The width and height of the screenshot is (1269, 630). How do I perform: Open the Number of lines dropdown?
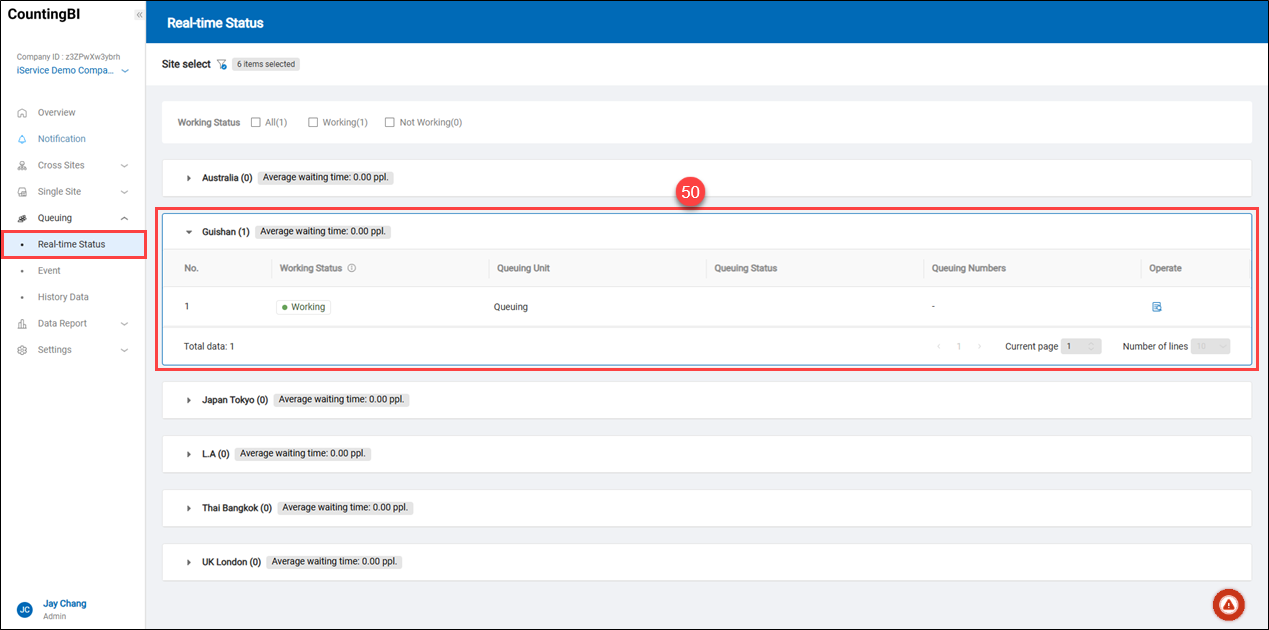[x=1209, y=346]
